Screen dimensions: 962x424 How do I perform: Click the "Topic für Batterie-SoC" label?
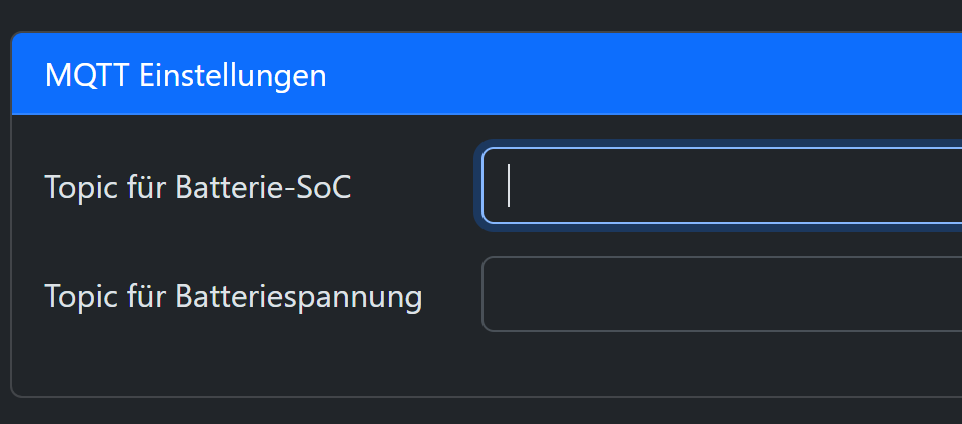198,187
